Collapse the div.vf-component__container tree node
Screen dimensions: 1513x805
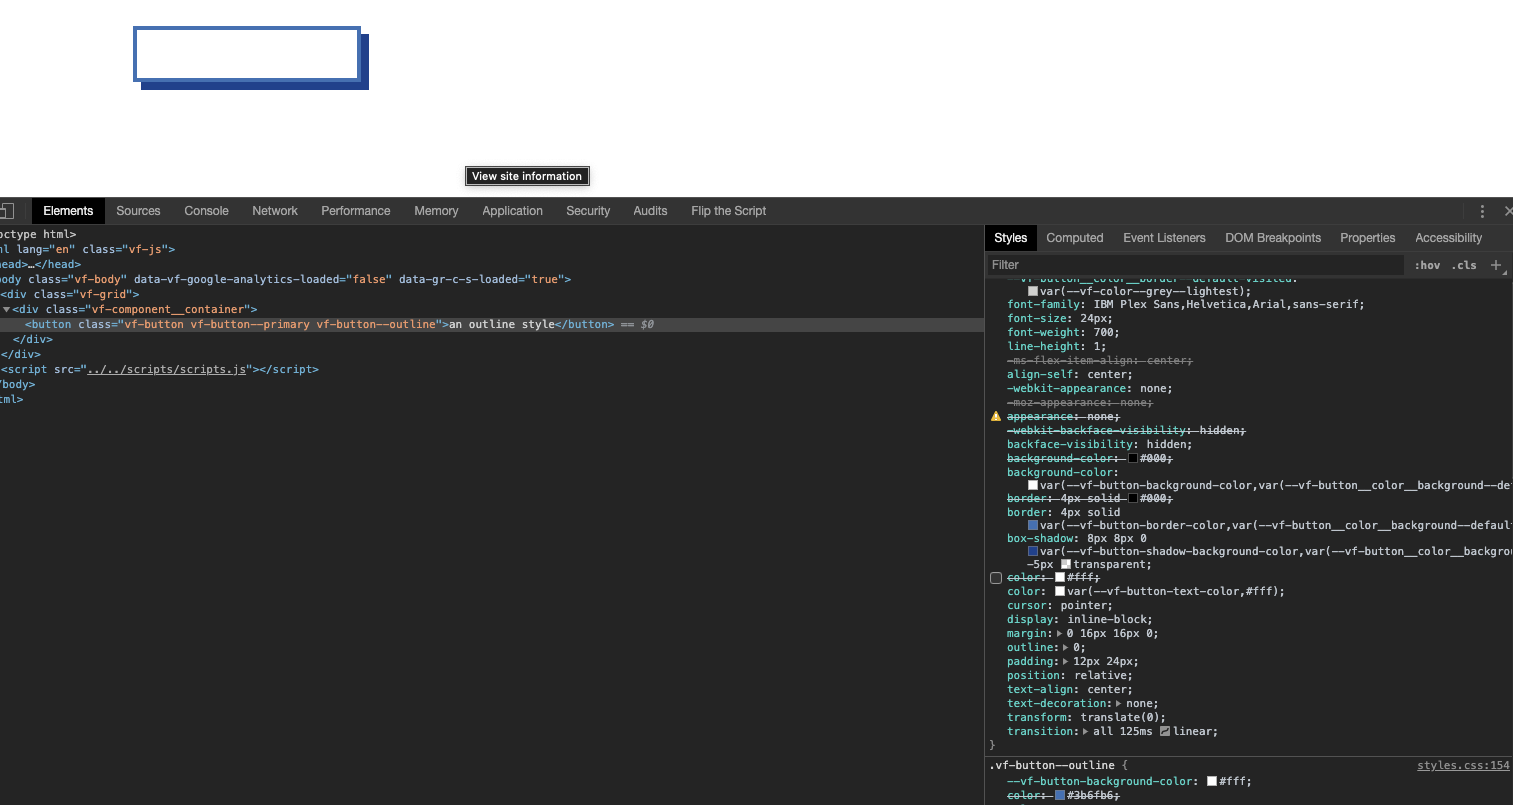click(x=7, y=309)
